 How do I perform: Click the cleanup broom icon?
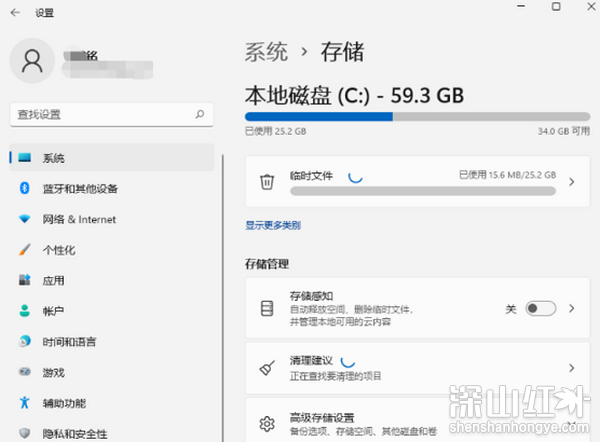[267, 368]
